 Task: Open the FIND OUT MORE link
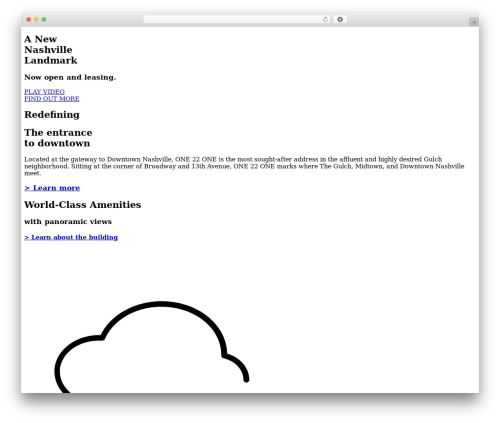tap(52, 99)
